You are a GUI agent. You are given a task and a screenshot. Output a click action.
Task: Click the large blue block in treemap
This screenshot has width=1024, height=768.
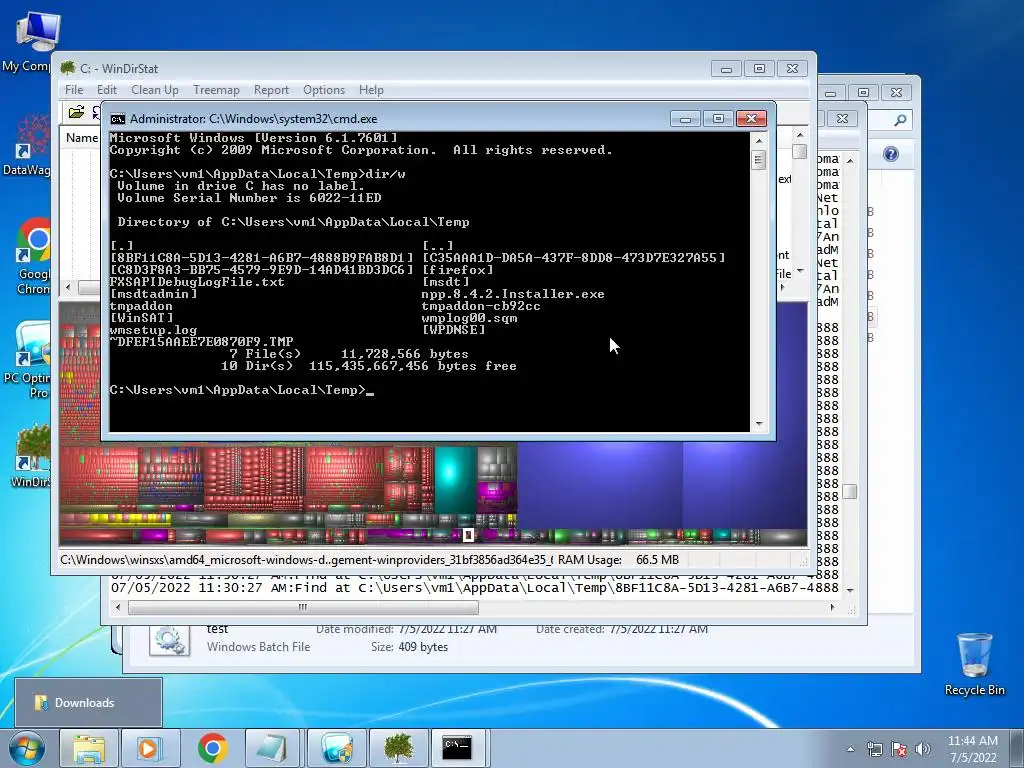pyautogui.click(x=600, y=483)
